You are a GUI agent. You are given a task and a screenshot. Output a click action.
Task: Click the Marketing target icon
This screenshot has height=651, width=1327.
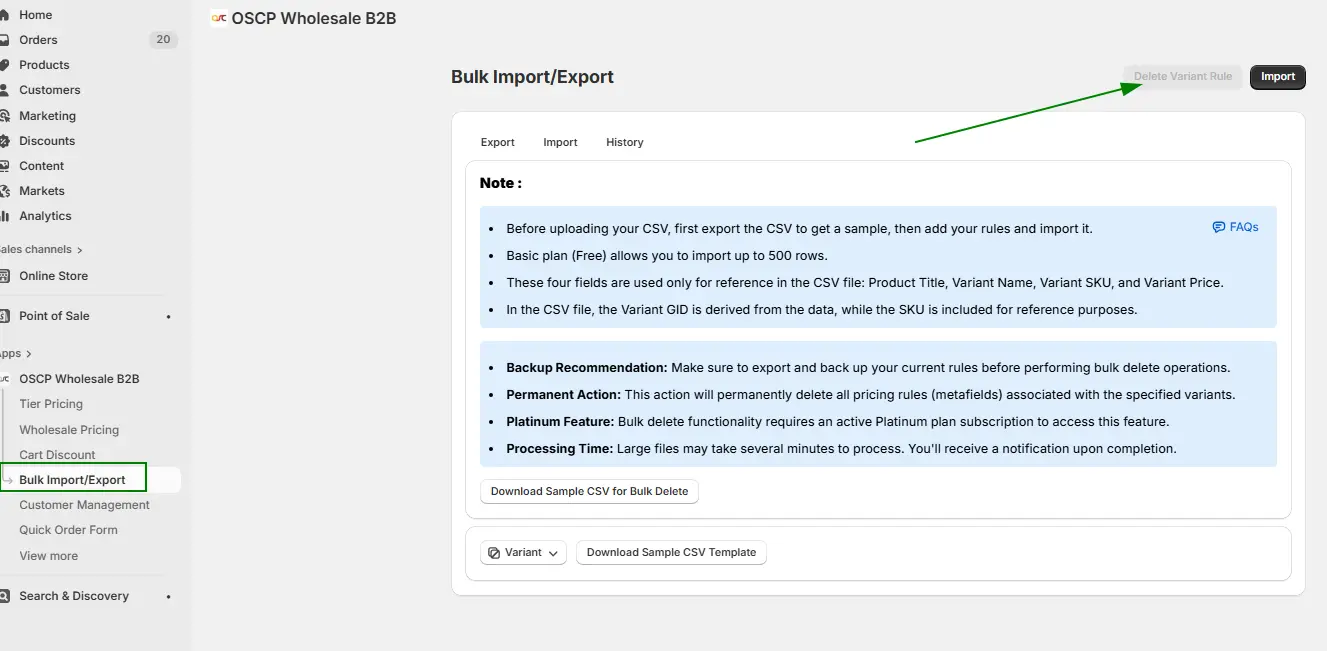pos(5,116)
